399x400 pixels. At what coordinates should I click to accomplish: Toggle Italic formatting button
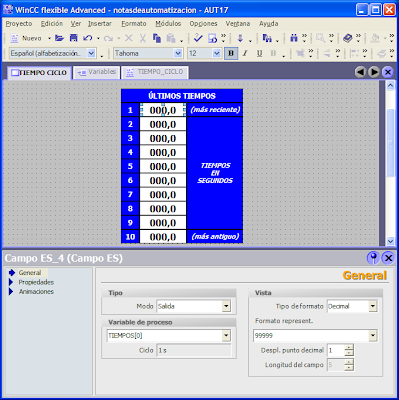pyautogui.click(x=245, y=53)
